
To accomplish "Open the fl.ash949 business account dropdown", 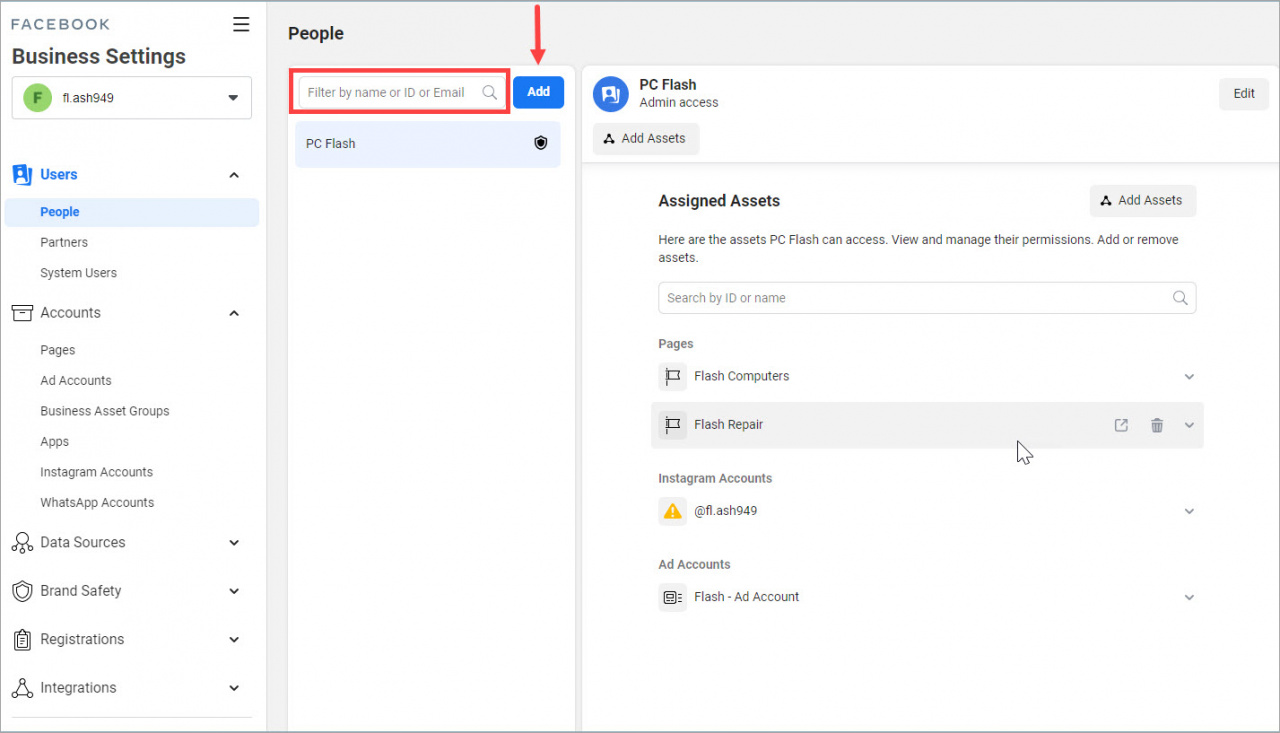I will (x=132, y=98).
